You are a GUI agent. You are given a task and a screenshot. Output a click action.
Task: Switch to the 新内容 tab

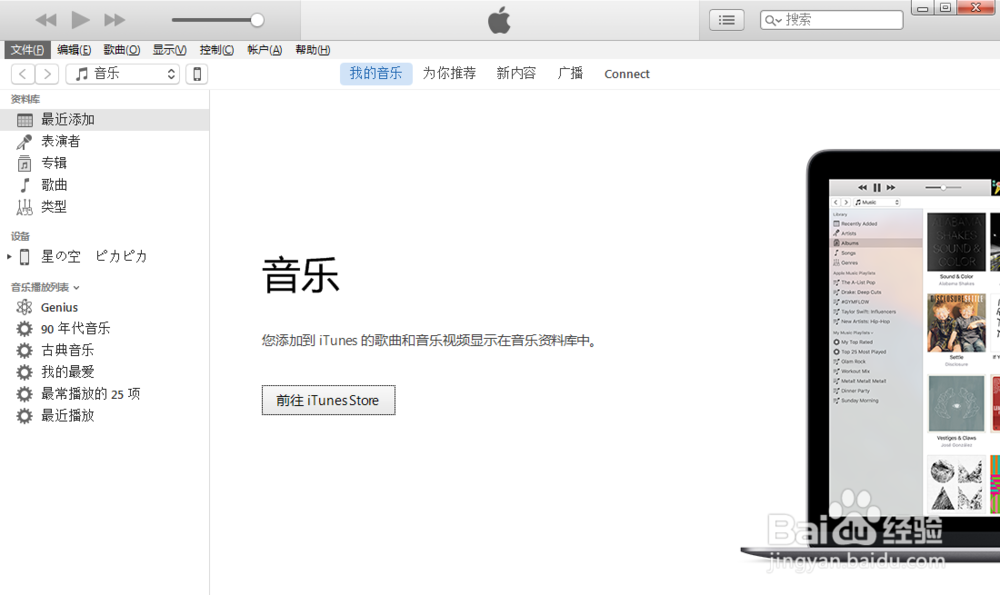pyautogui.click(x=516, y=73)
